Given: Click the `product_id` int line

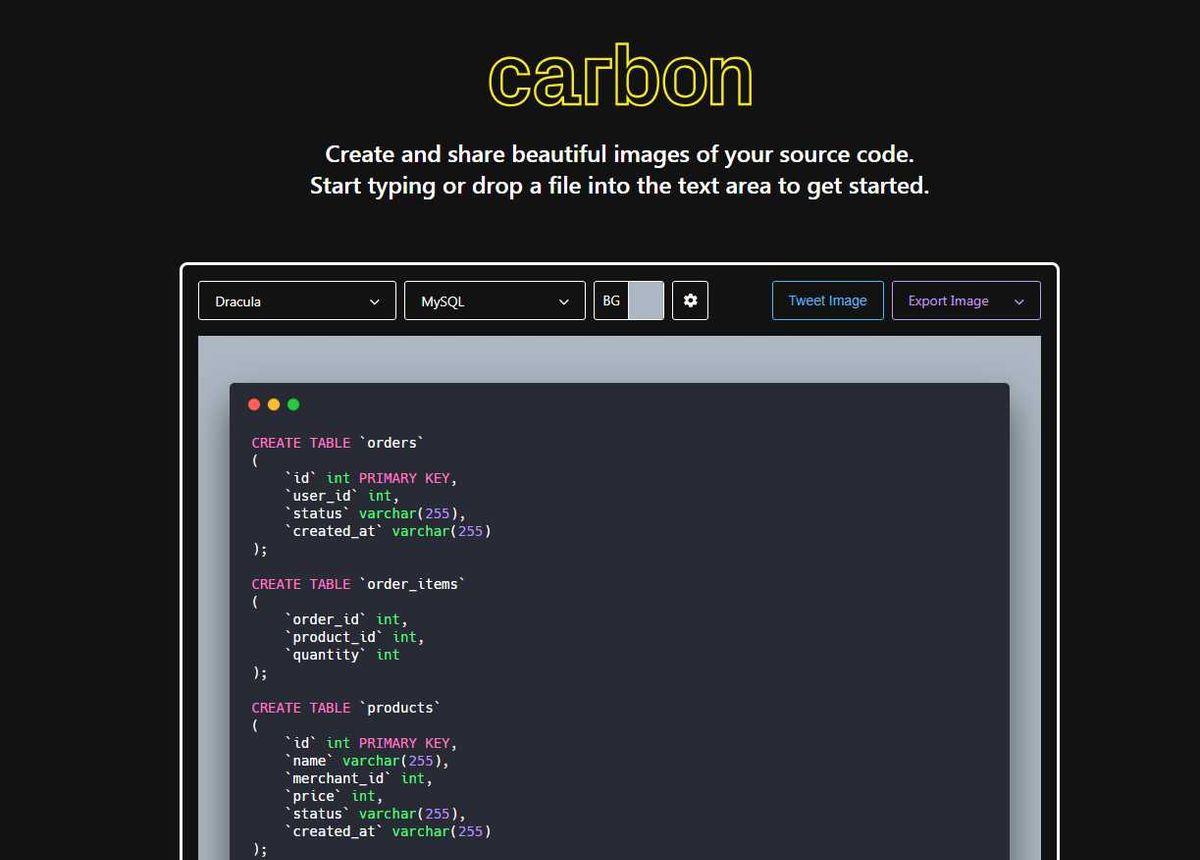Looking at the screenshot, I should 354,637.
